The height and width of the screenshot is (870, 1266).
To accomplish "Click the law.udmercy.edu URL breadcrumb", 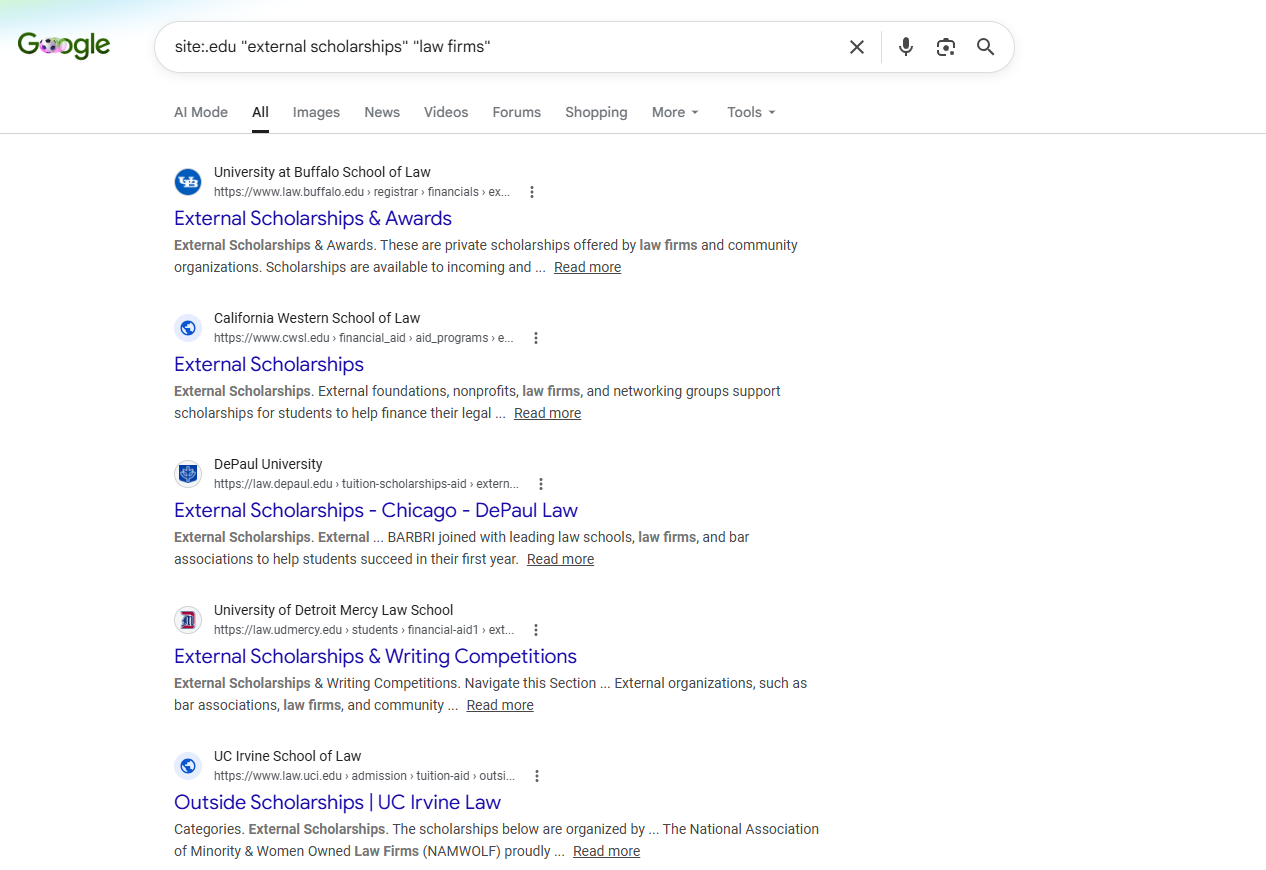I will [364, 630].
